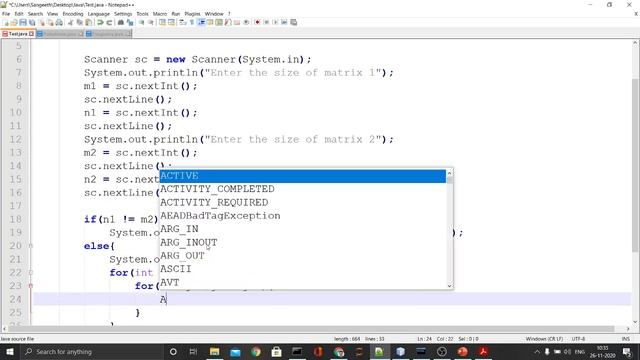
Task: Click the Zoom Out toolbar icon
Action: pos(151,22)
